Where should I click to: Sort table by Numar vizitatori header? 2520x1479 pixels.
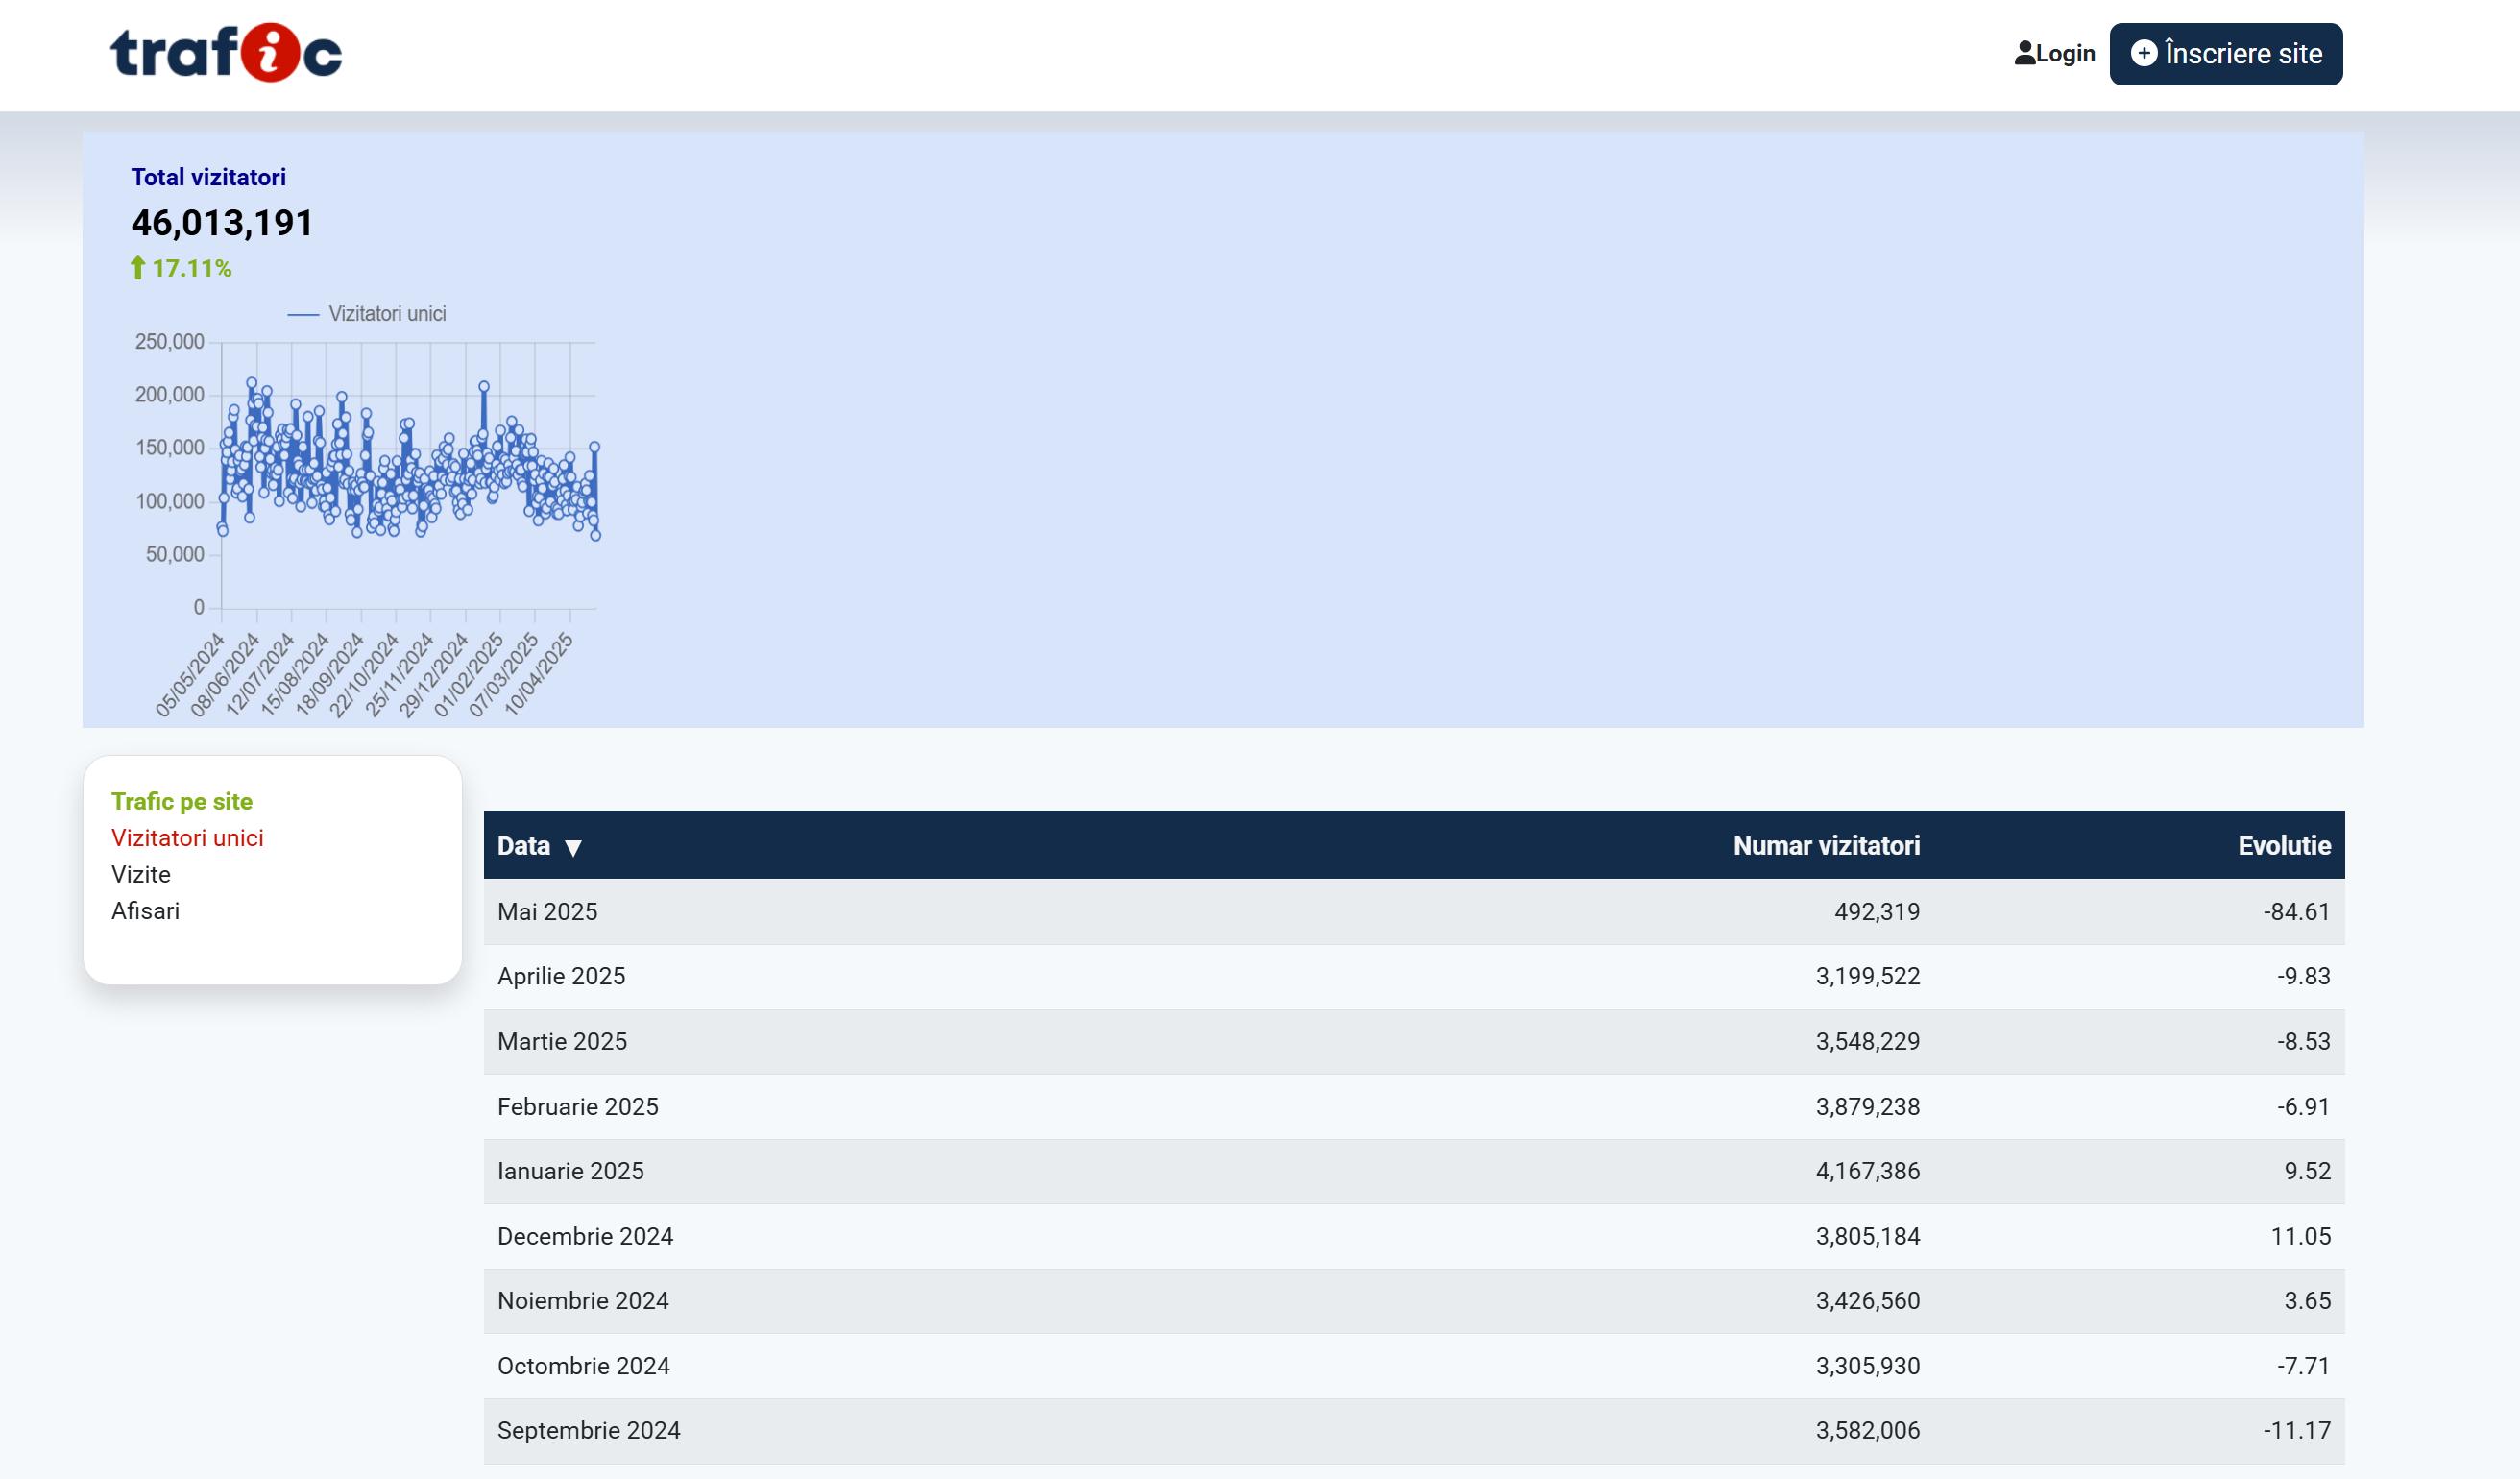(1825, 846)
